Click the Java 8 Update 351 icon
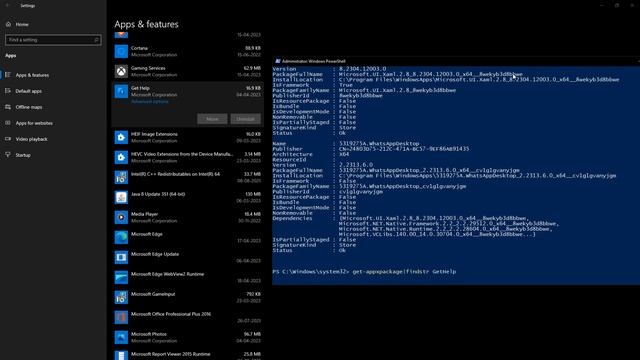The image size is (640, 360). (121, 198)
